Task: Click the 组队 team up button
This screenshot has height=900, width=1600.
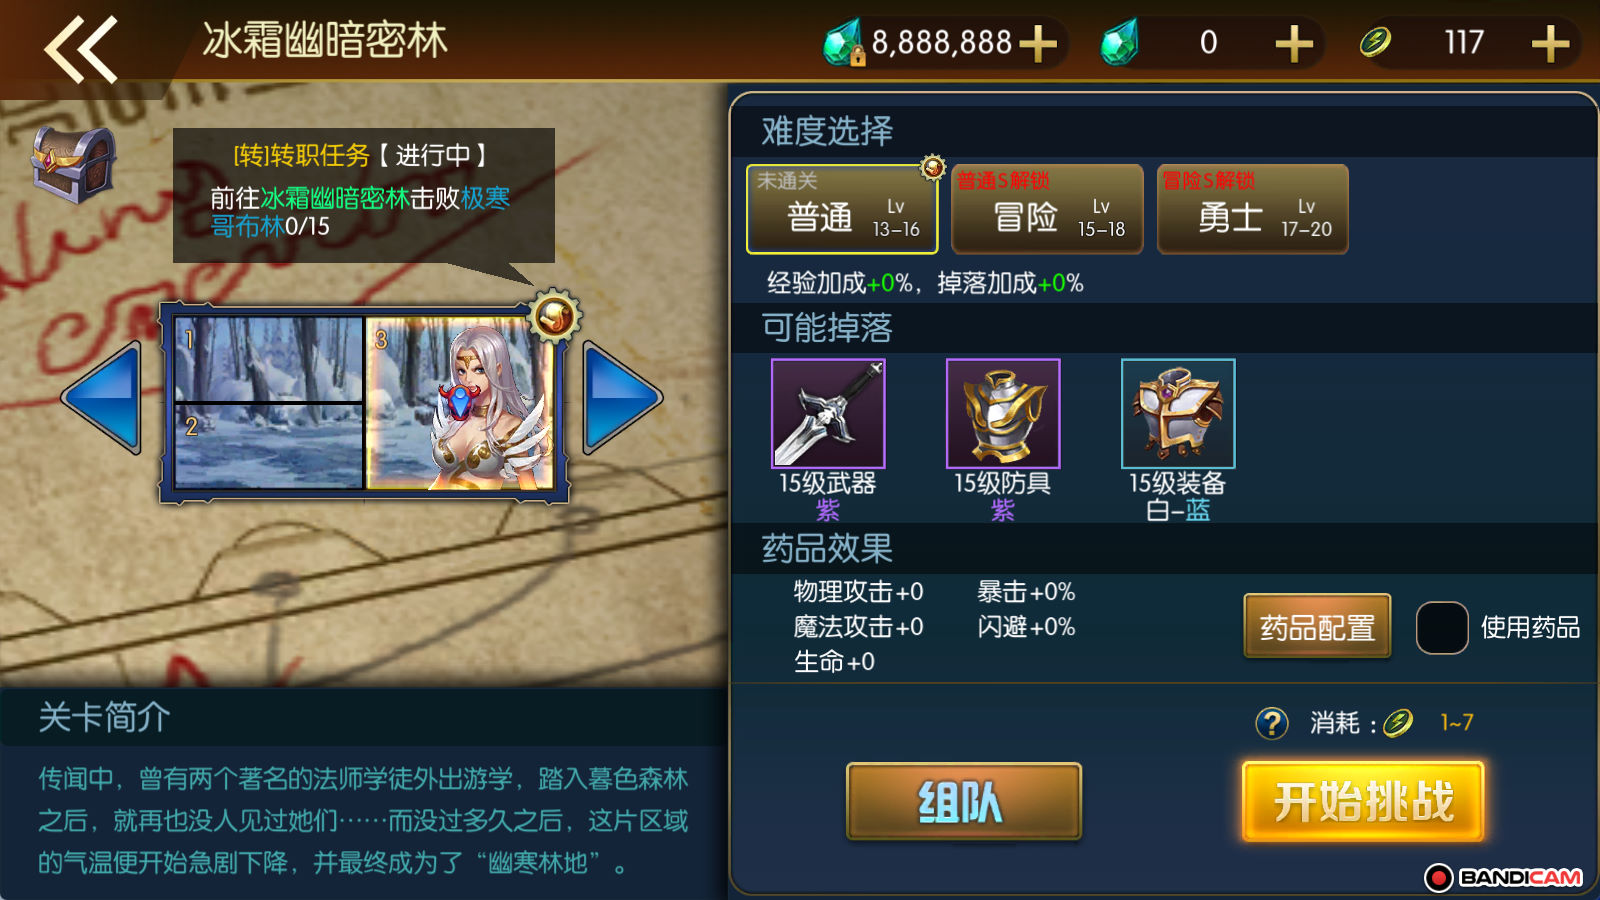Action: pyautogui.click(x=964, y=802)
